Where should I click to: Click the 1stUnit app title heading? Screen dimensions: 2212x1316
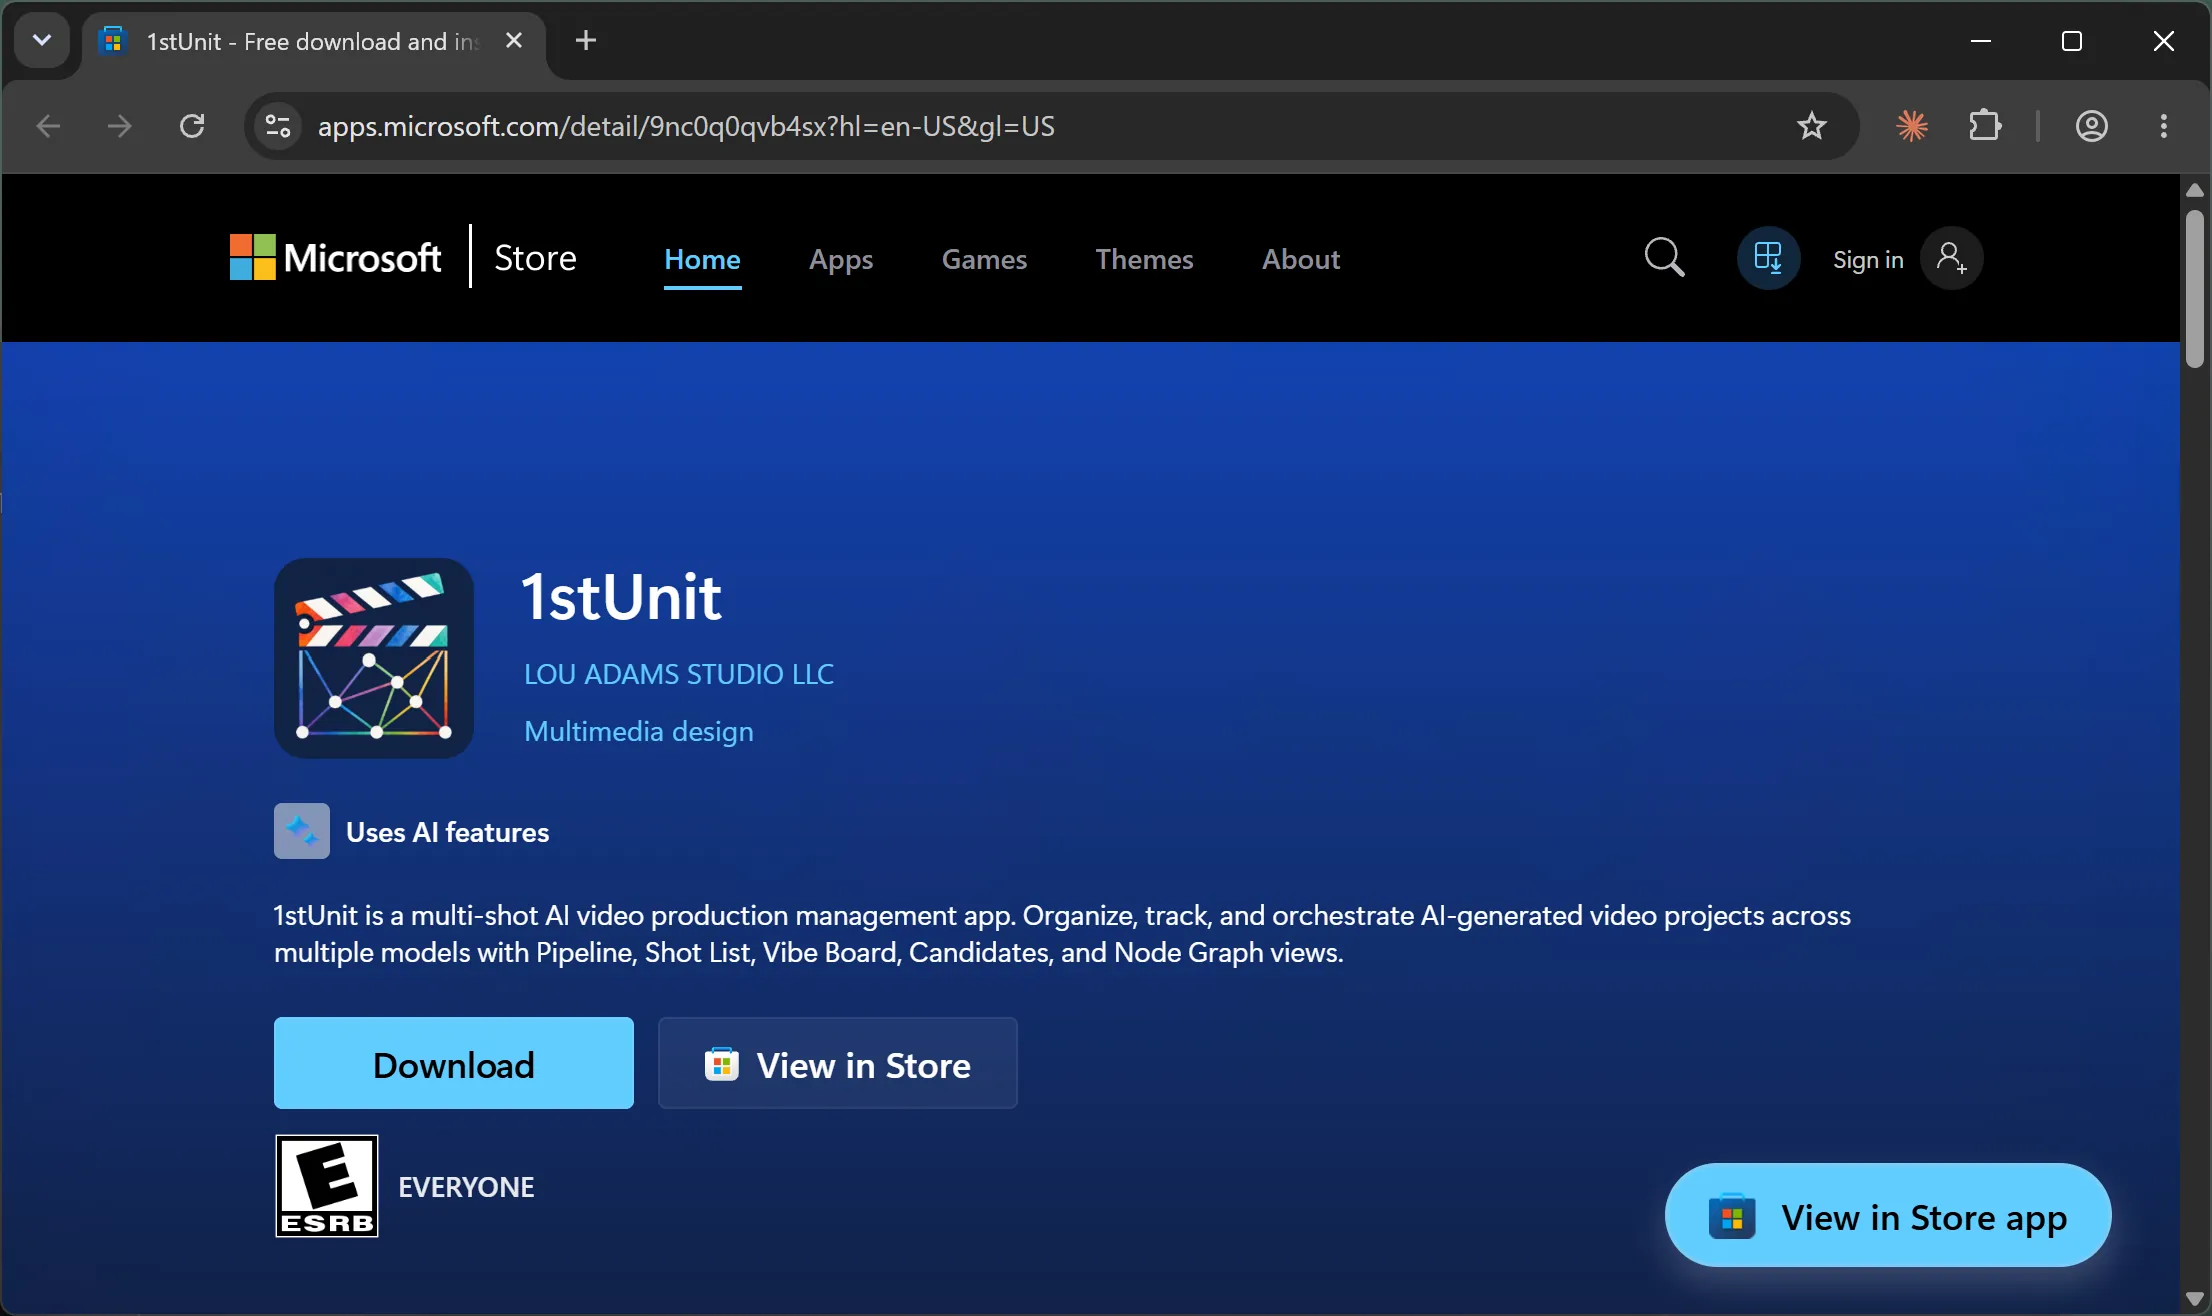pyautogui.click(x=621, y=597)
